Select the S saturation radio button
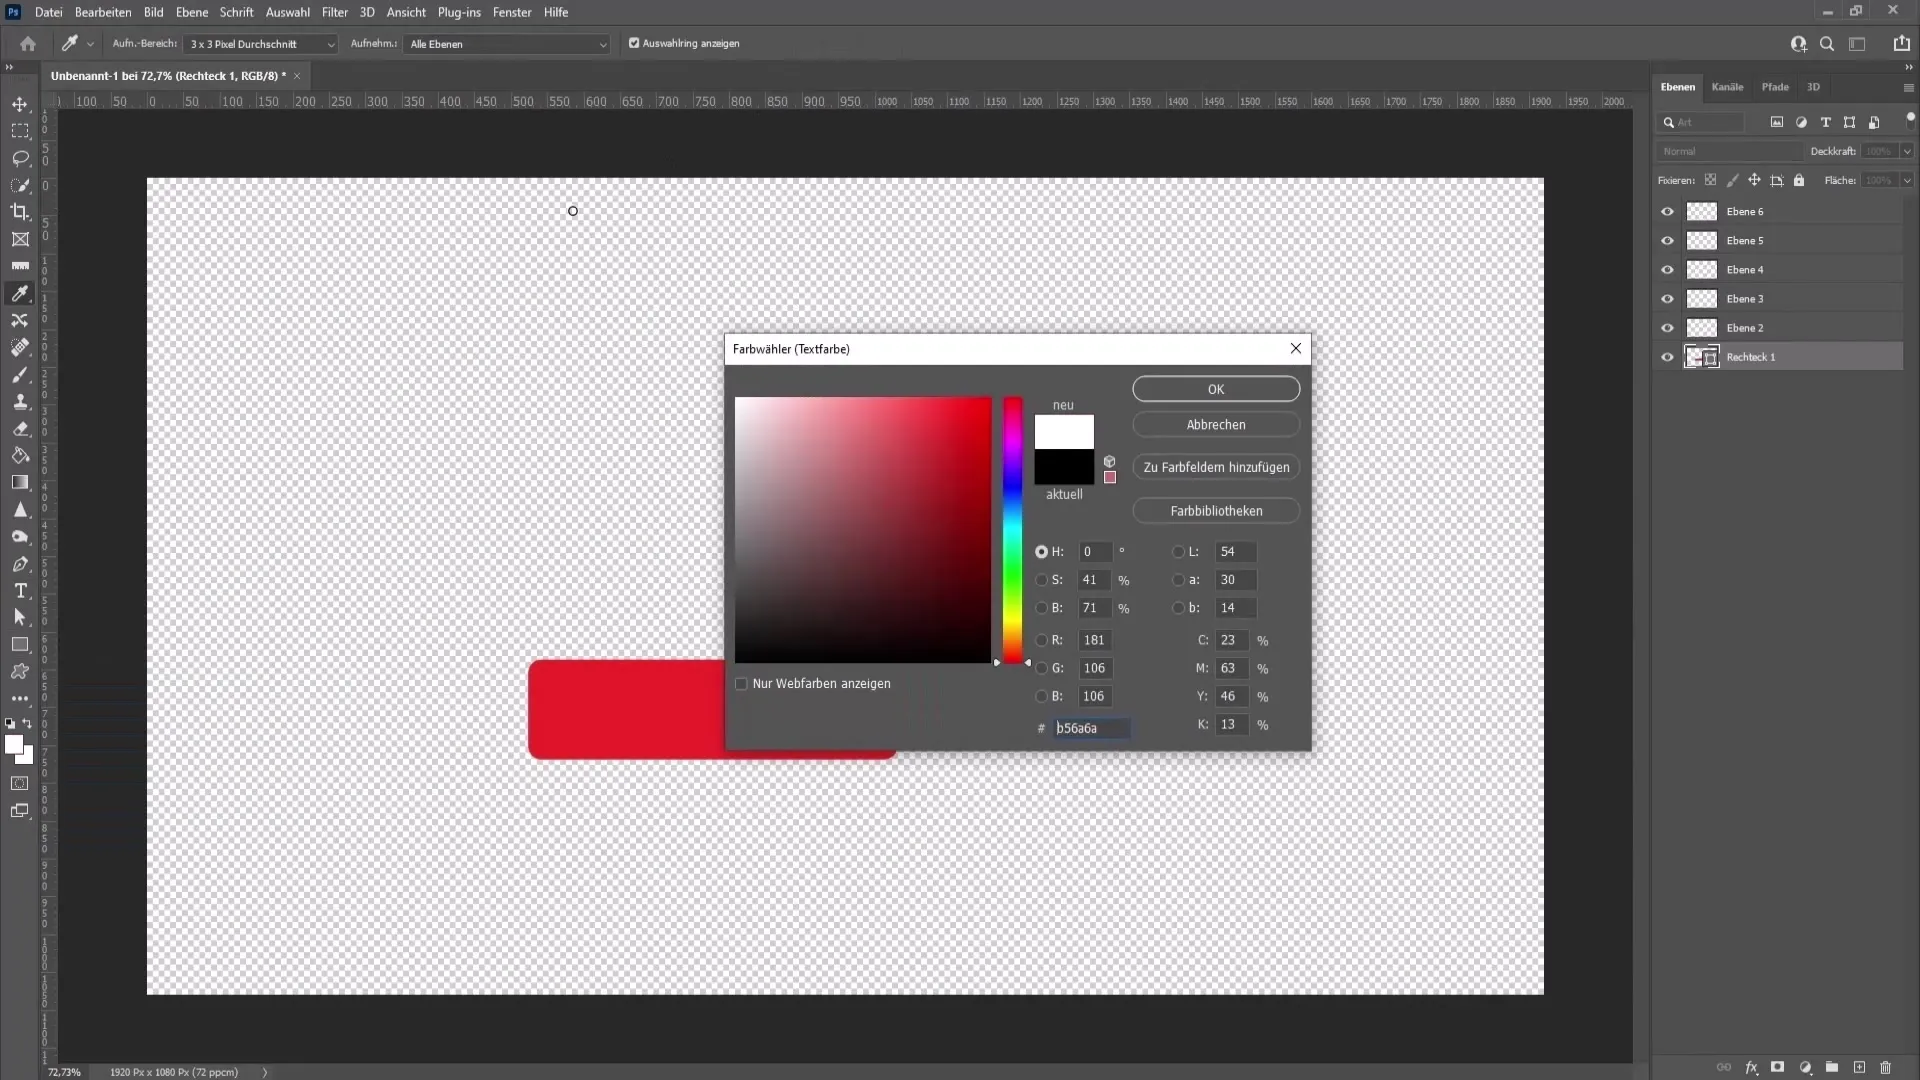Screen dimensions: 1920x1080 (x=1042, y=580)
